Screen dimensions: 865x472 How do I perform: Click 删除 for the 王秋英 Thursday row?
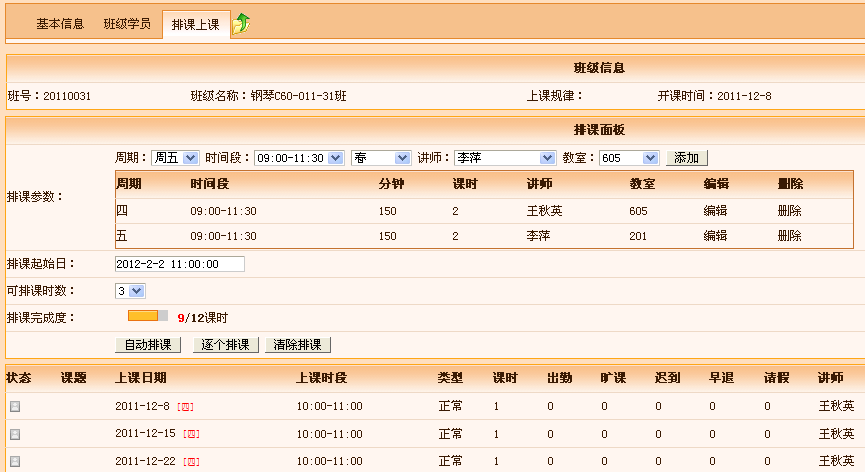(x=789, y=211)
